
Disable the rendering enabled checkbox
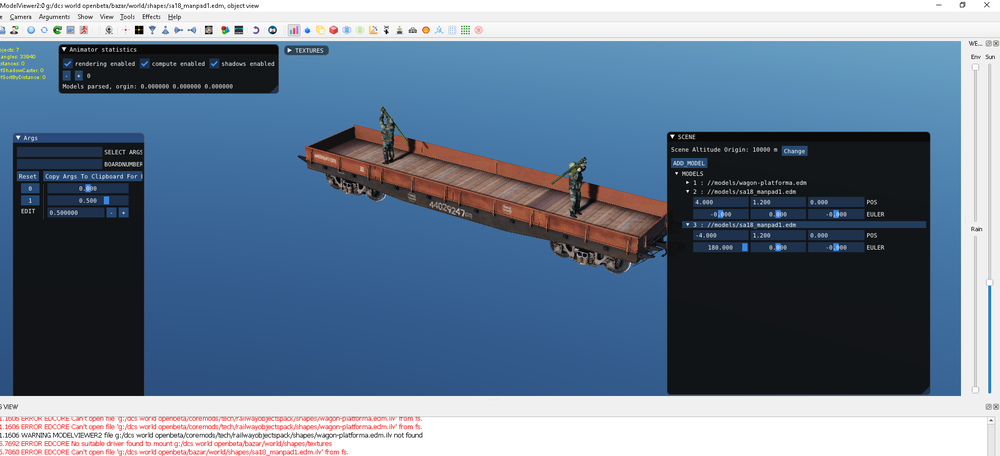click(x=68, y=63)
